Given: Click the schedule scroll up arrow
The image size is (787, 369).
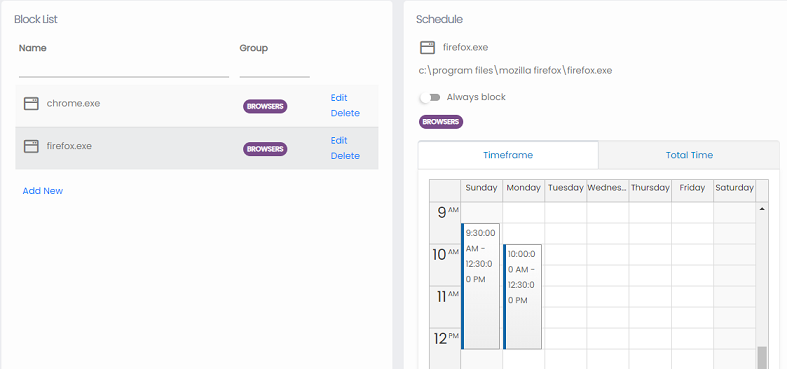Looking at the screenshot, I should 762,208.
